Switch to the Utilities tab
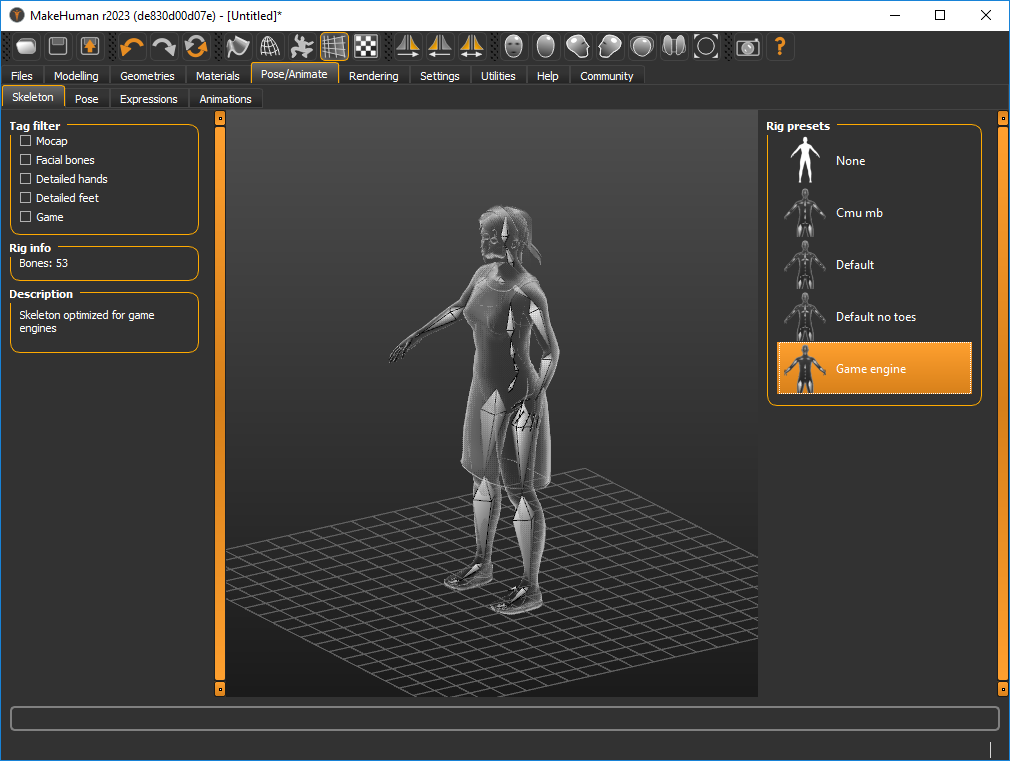This screenshot has width=1010, height=761. [499, 75]
